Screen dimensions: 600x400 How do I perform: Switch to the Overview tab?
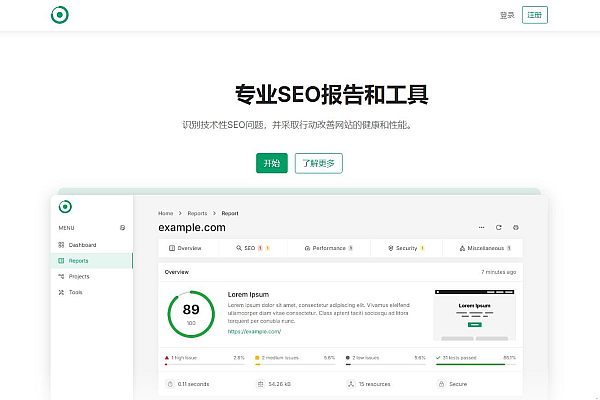point(188,248)
